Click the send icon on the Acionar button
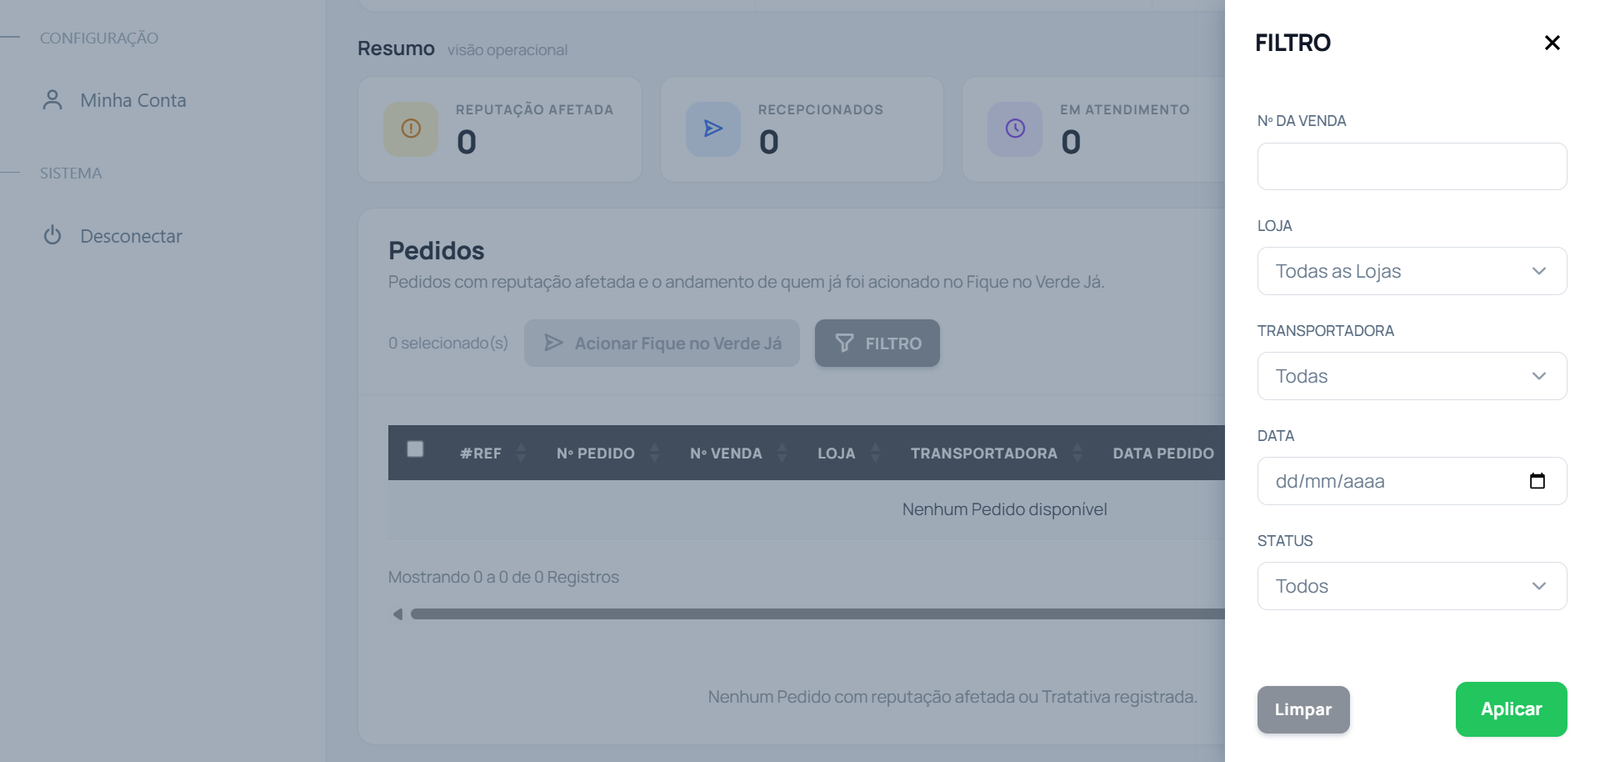Image resolution: width=1600 pixels, height=762 pixels. pyautogui.click(x=553, y=343)
